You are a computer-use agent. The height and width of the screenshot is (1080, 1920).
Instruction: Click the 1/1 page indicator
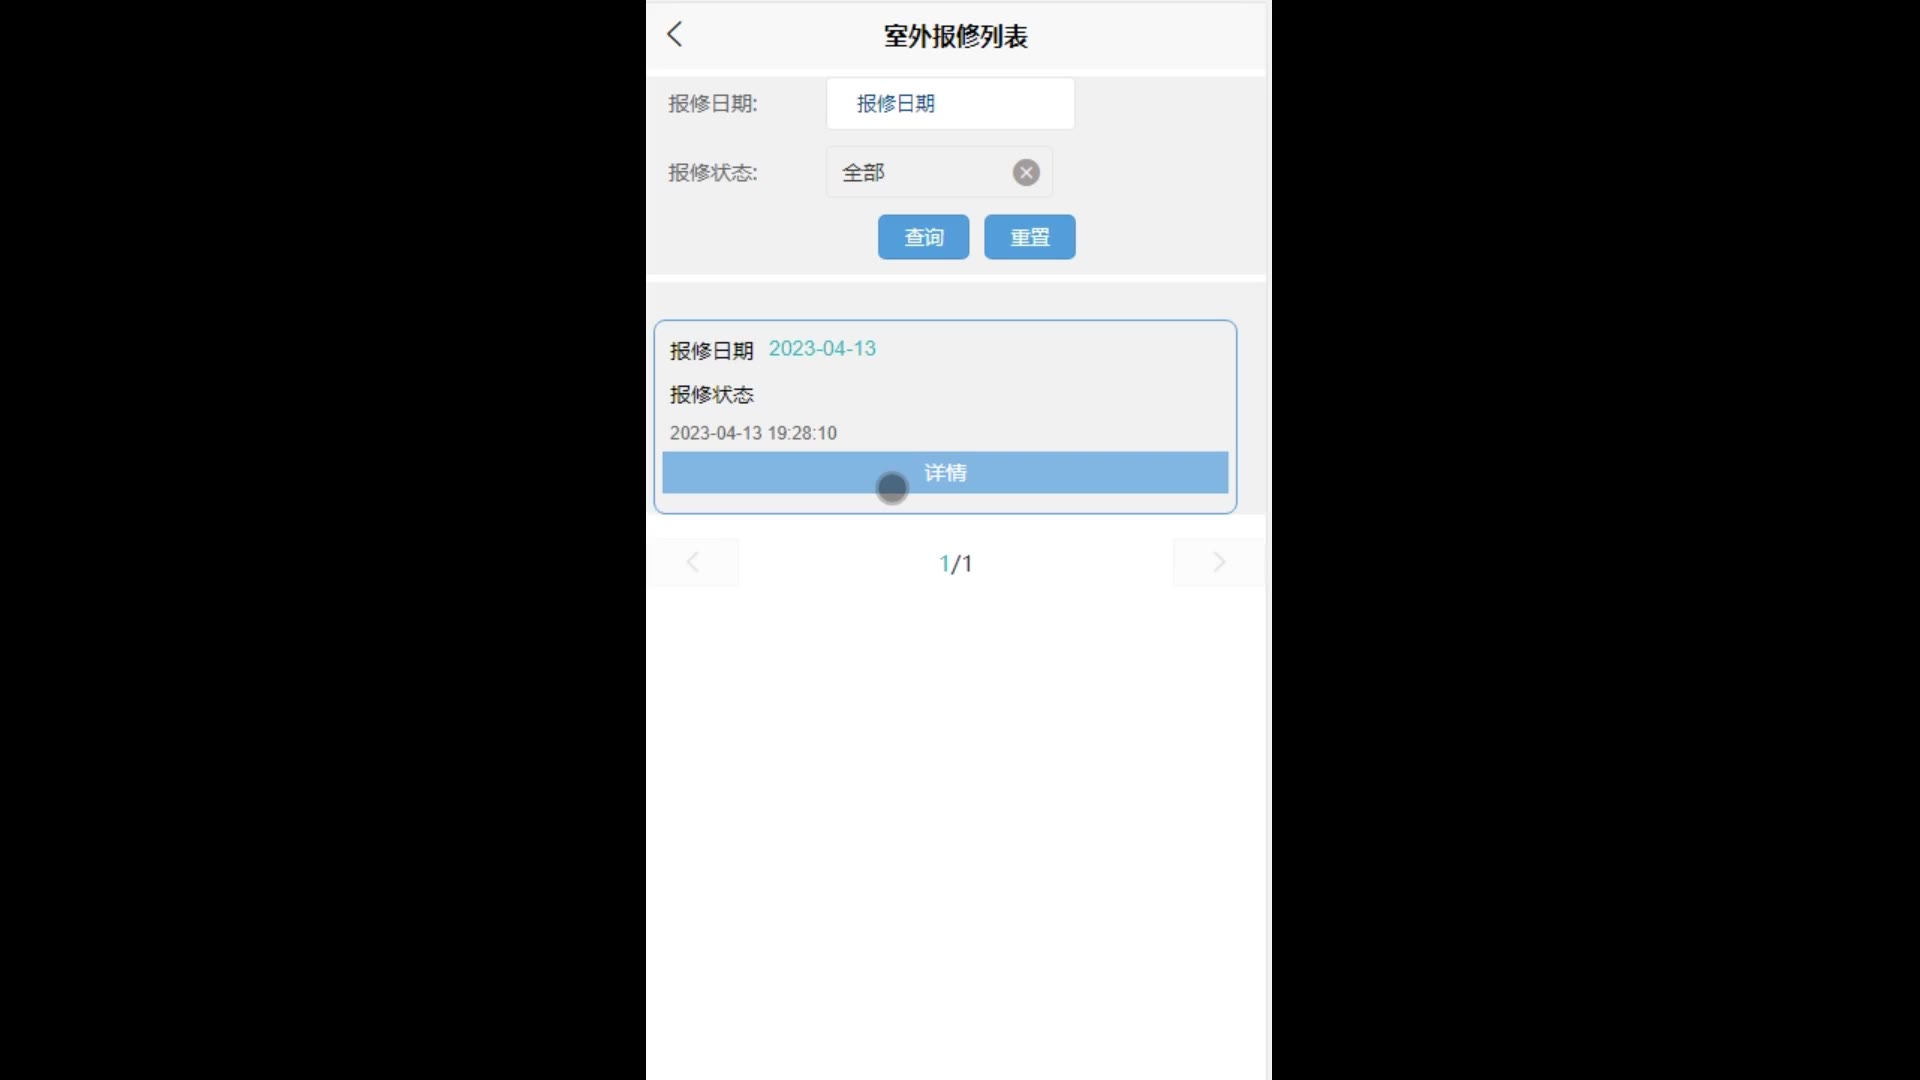[x=956, y=564]
